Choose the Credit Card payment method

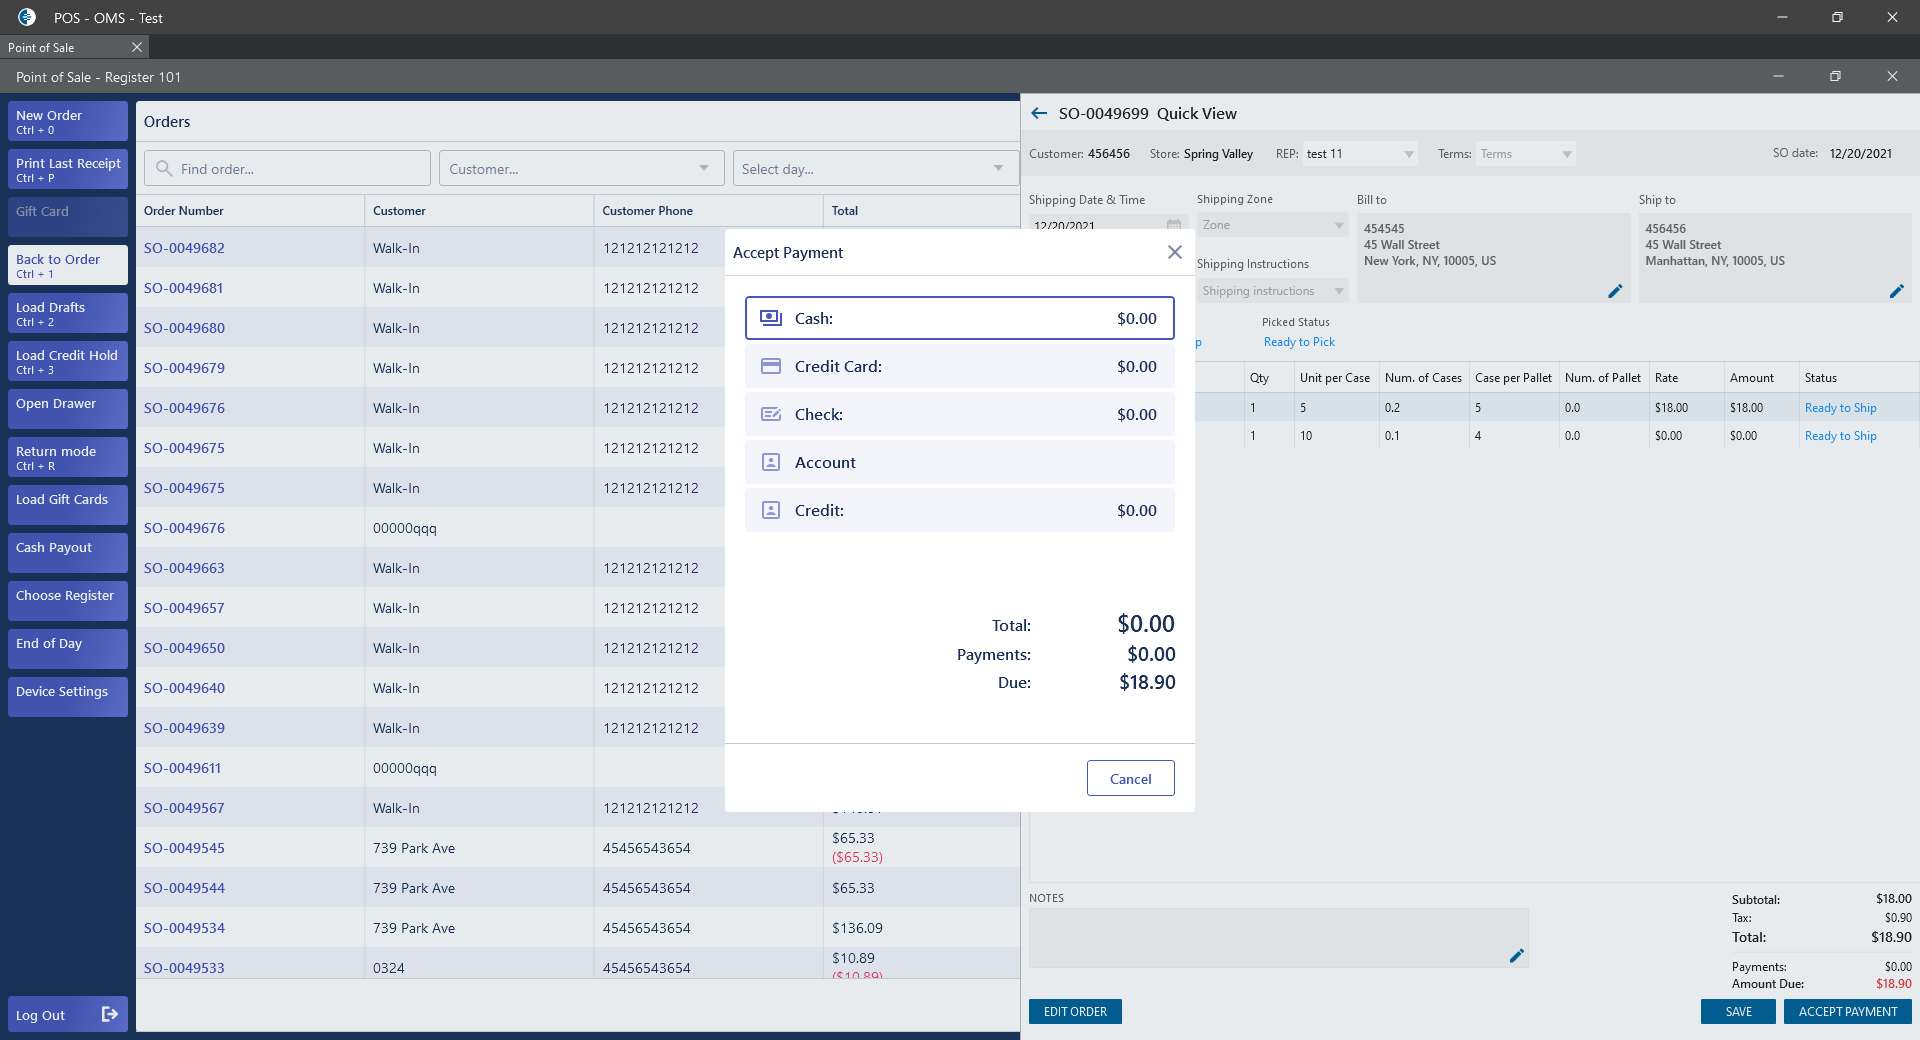(959, 367)
